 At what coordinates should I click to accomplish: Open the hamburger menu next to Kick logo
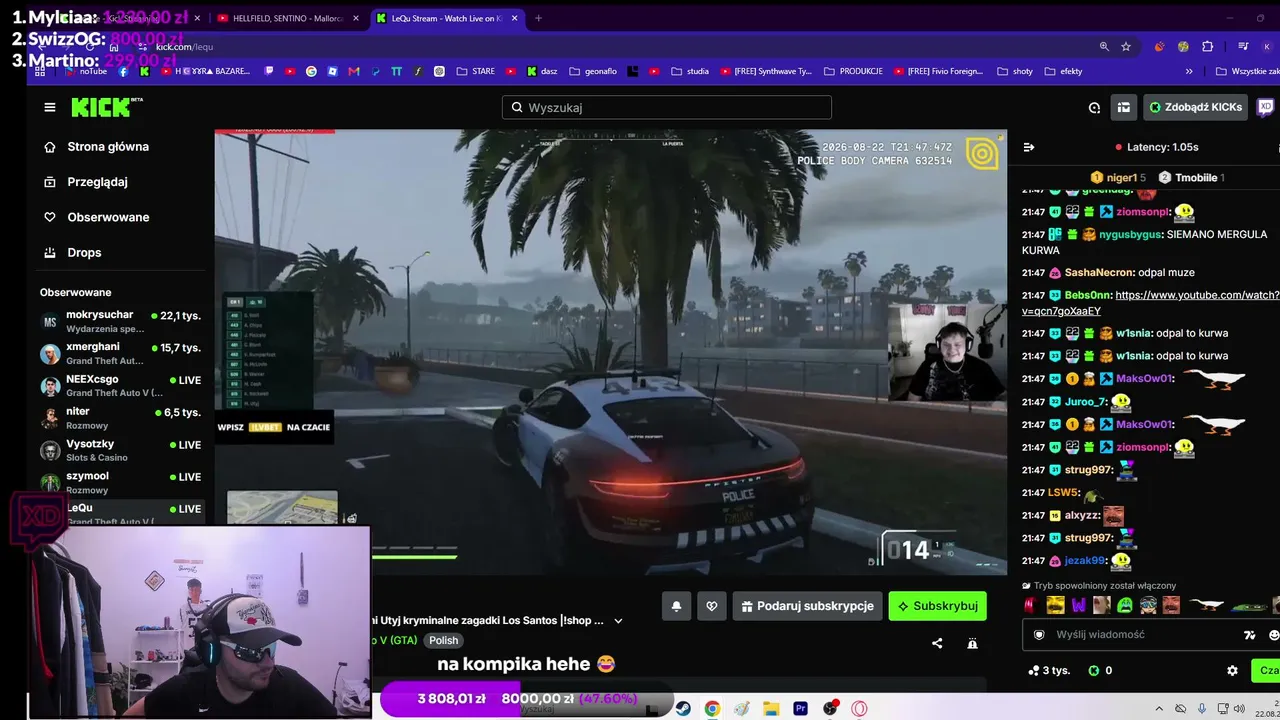coord(50,107)
